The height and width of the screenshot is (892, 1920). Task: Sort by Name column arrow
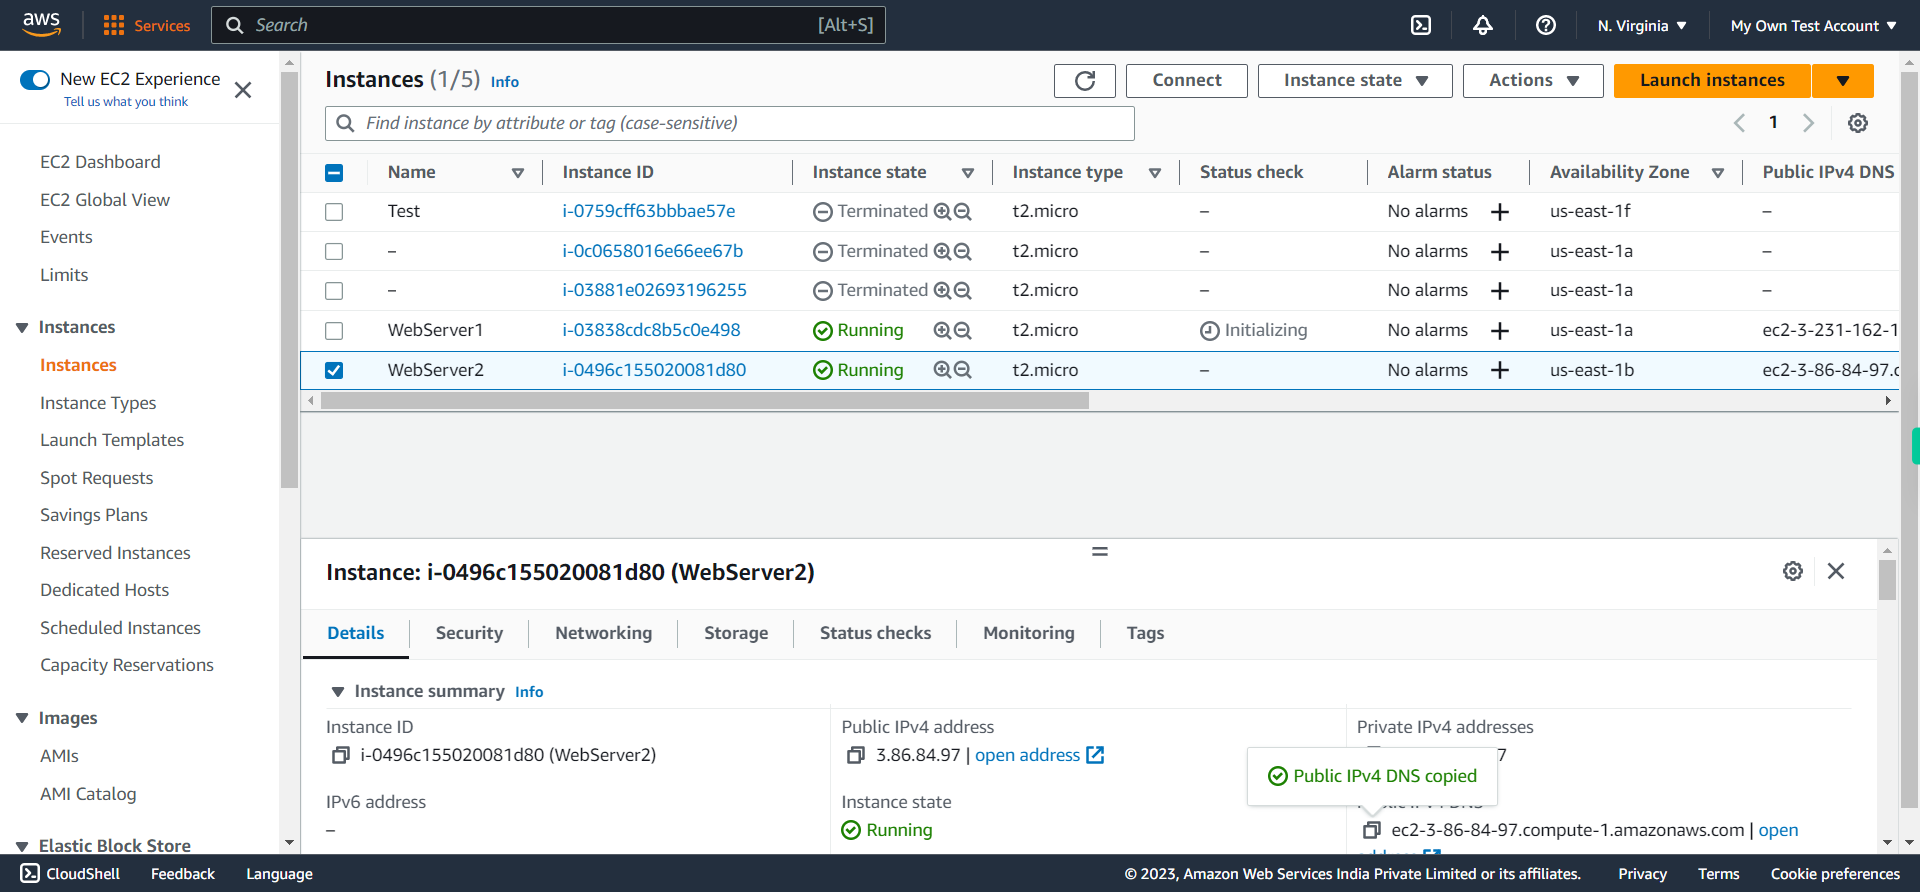518,173
